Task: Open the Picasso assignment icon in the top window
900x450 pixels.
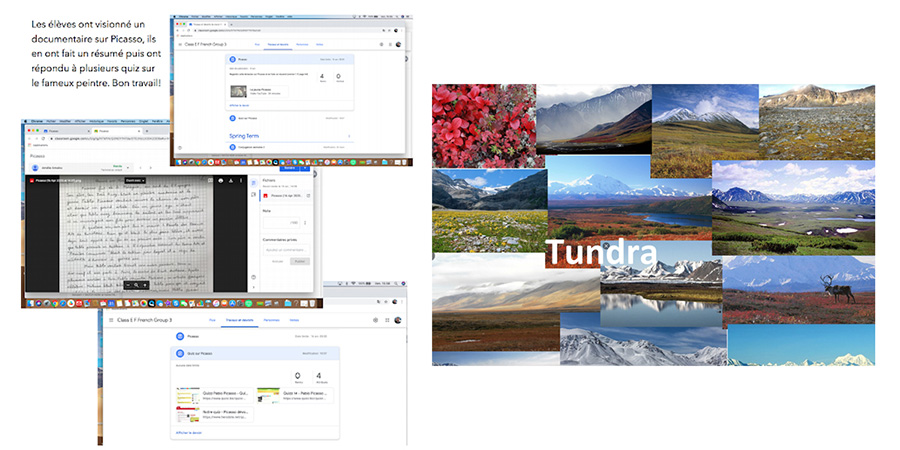Action: 232,59
